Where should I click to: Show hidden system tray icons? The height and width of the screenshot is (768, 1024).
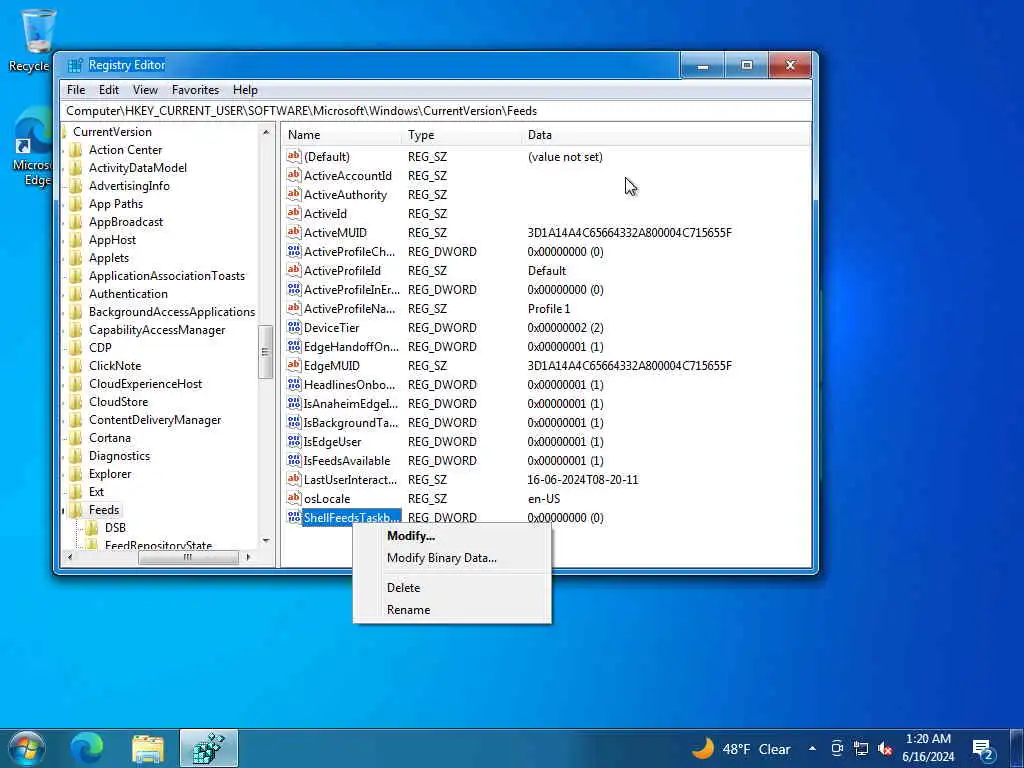point(812,749)
